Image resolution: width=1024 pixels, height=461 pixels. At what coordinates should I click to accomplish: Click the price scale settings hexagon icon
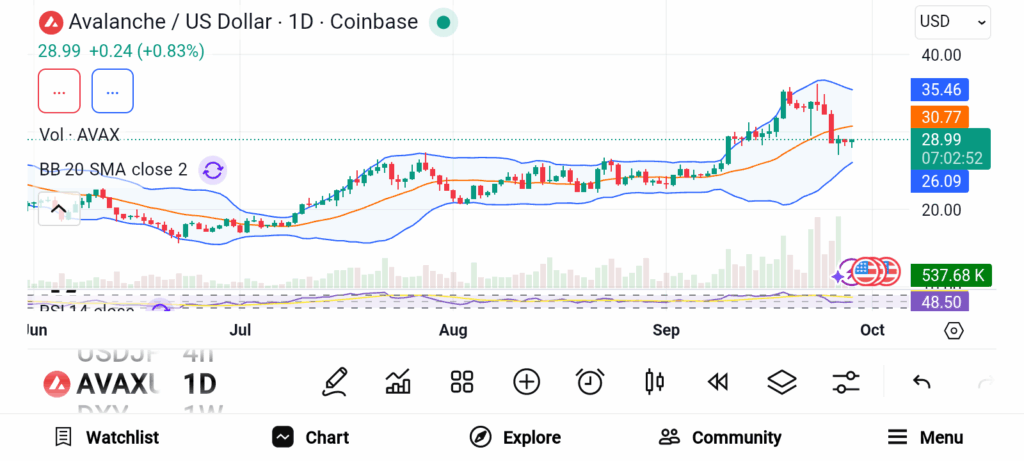[953, 331]
